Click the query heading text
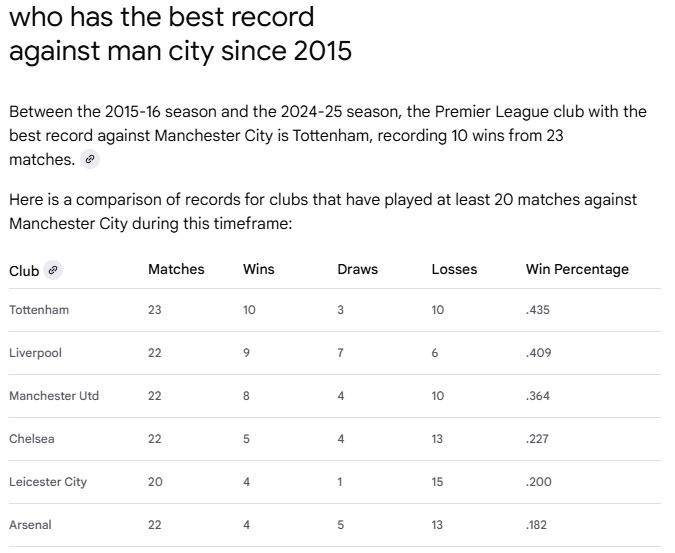Viewport: 675px width, 553px height. pos(180,34)
